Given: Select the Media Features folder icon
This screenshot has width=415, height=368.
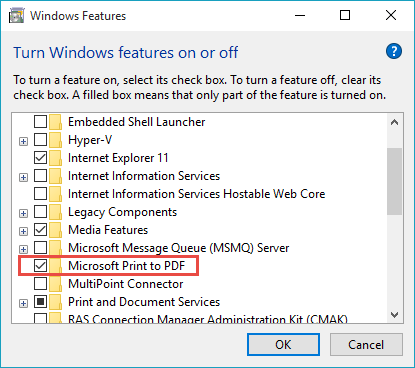Looking at the screenshot, I should coord(55,230).
